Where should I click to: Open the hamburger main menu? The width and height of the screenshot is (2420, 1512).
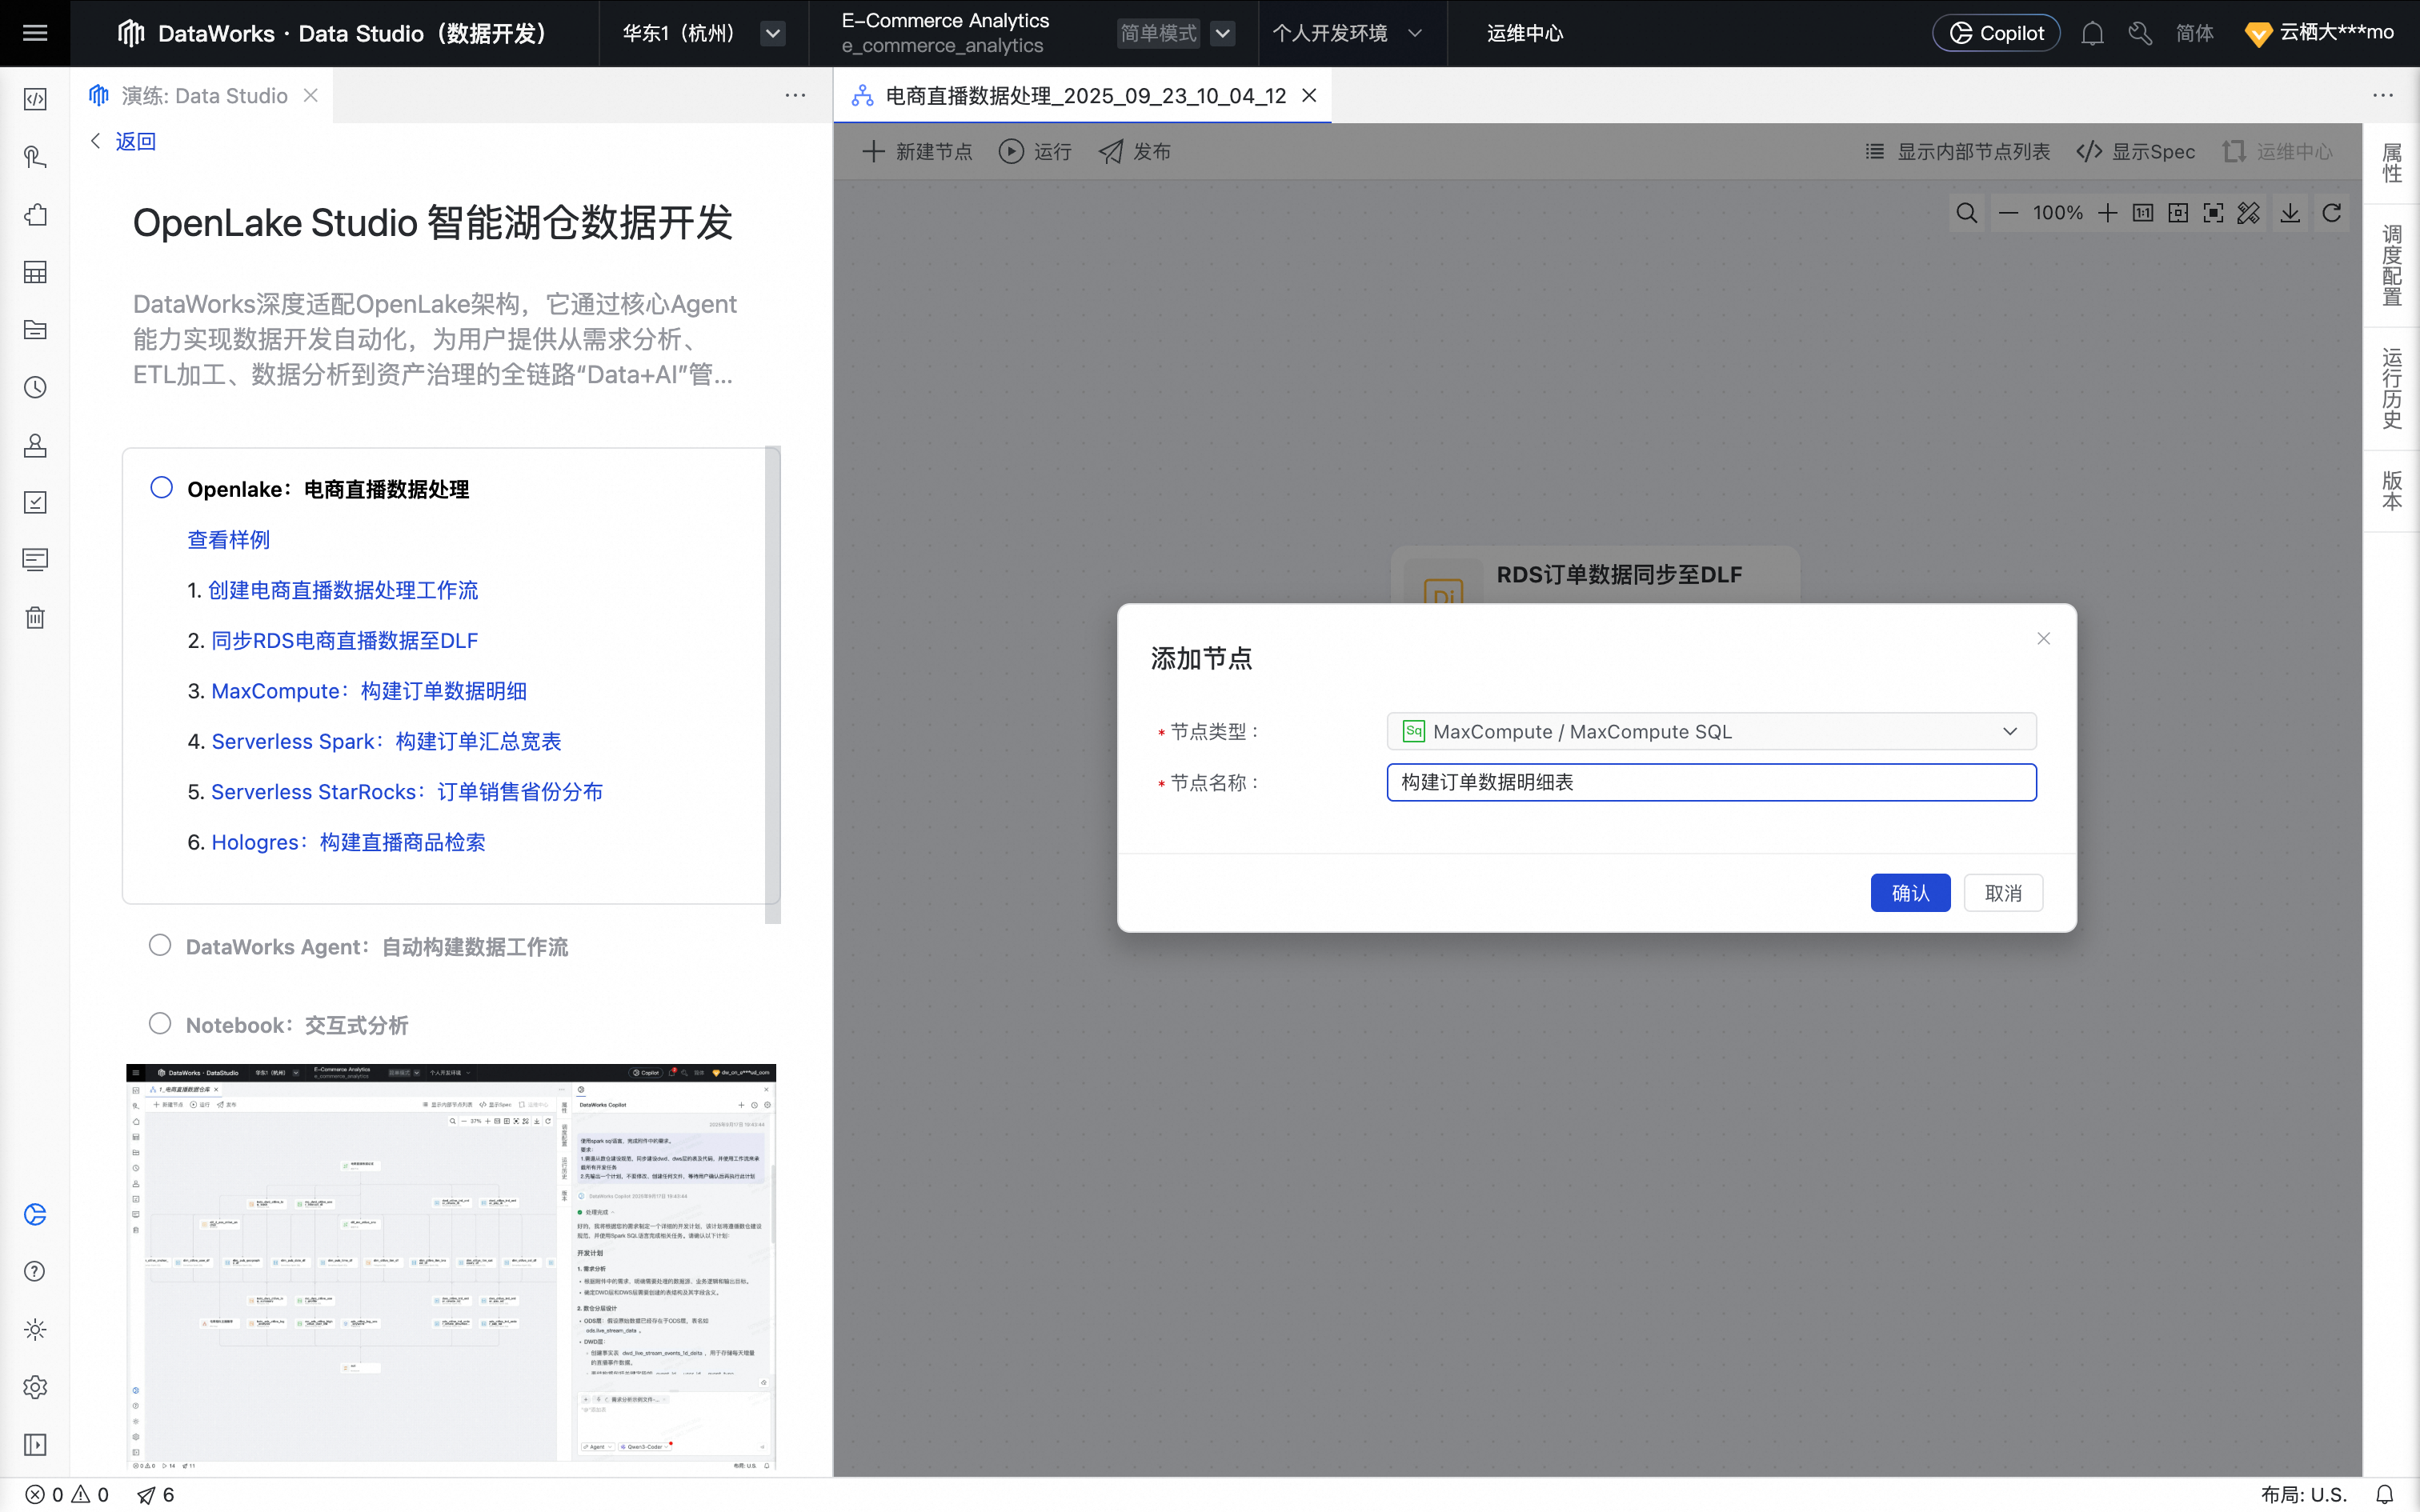[x=35, y=33]
